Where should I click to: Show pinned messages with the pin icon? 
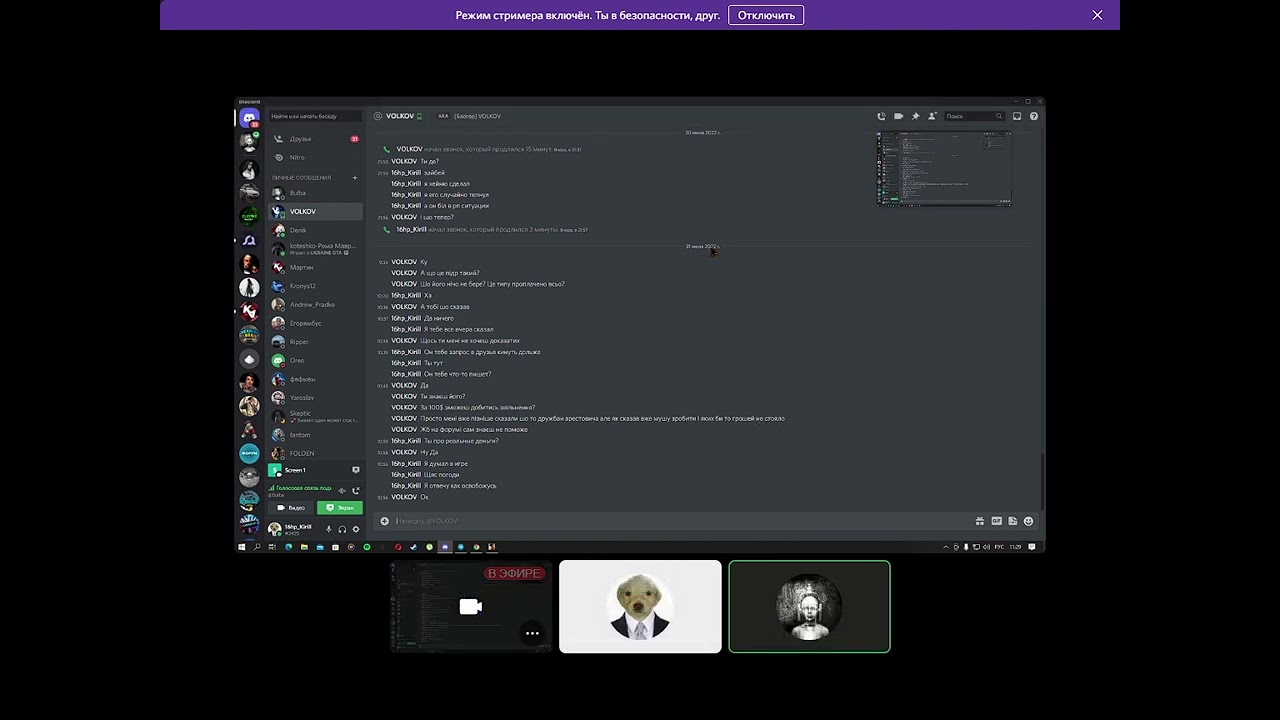click(915, 116)
